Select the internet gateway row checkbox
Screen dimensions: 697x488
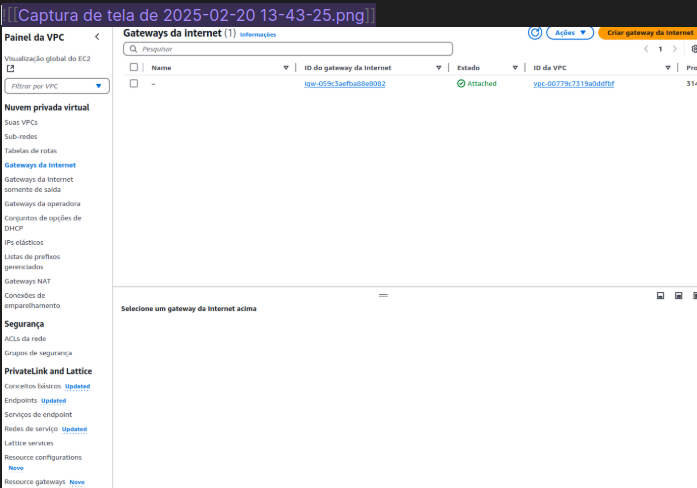134,84
